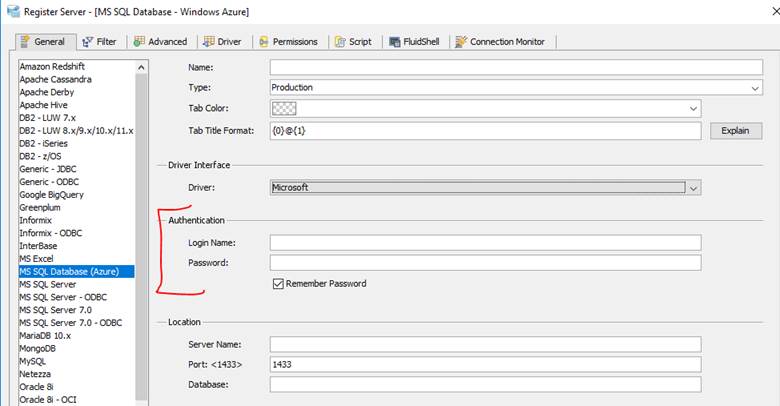The height and width of the screenshot is (406, 780).
Task: Select MS SQL Server - ODBC entry
Action: pyautogui.click(x=63, y=298)
